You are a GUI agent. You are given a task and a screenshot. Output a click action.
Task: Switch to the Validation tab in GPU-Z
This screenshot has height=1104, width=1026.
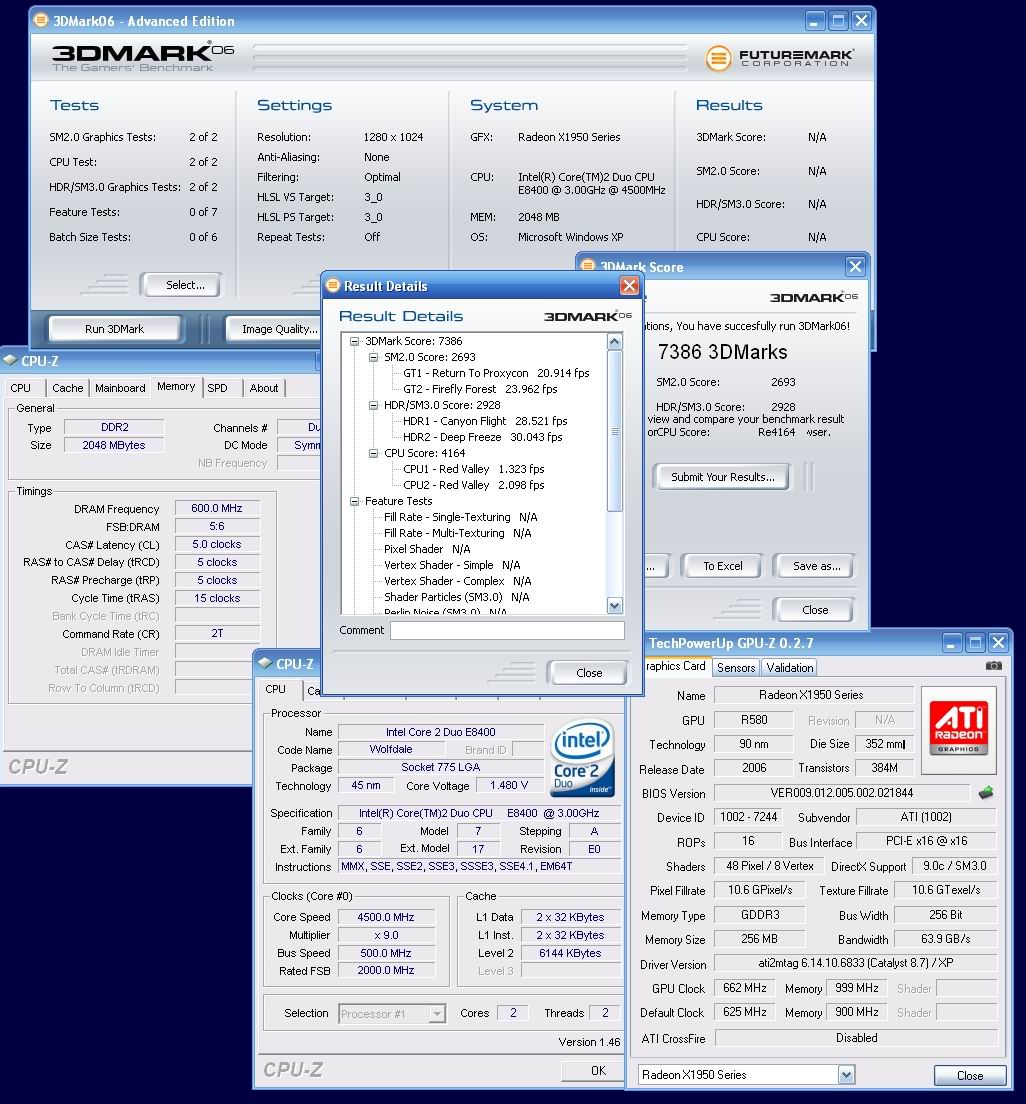pos(789,667)
